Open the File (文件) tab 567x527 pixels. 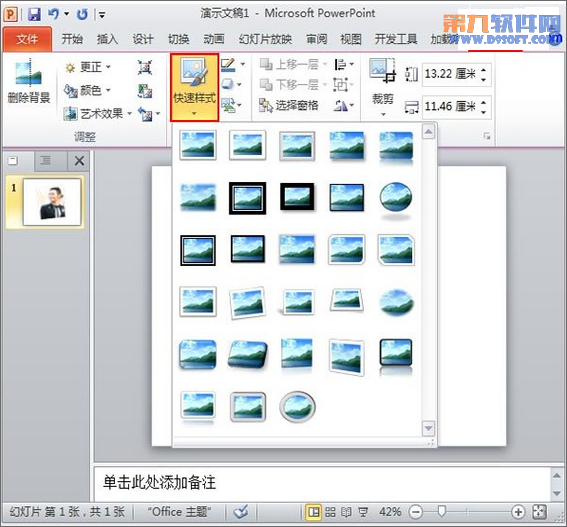pyautogui.click(x=27, y=39)
